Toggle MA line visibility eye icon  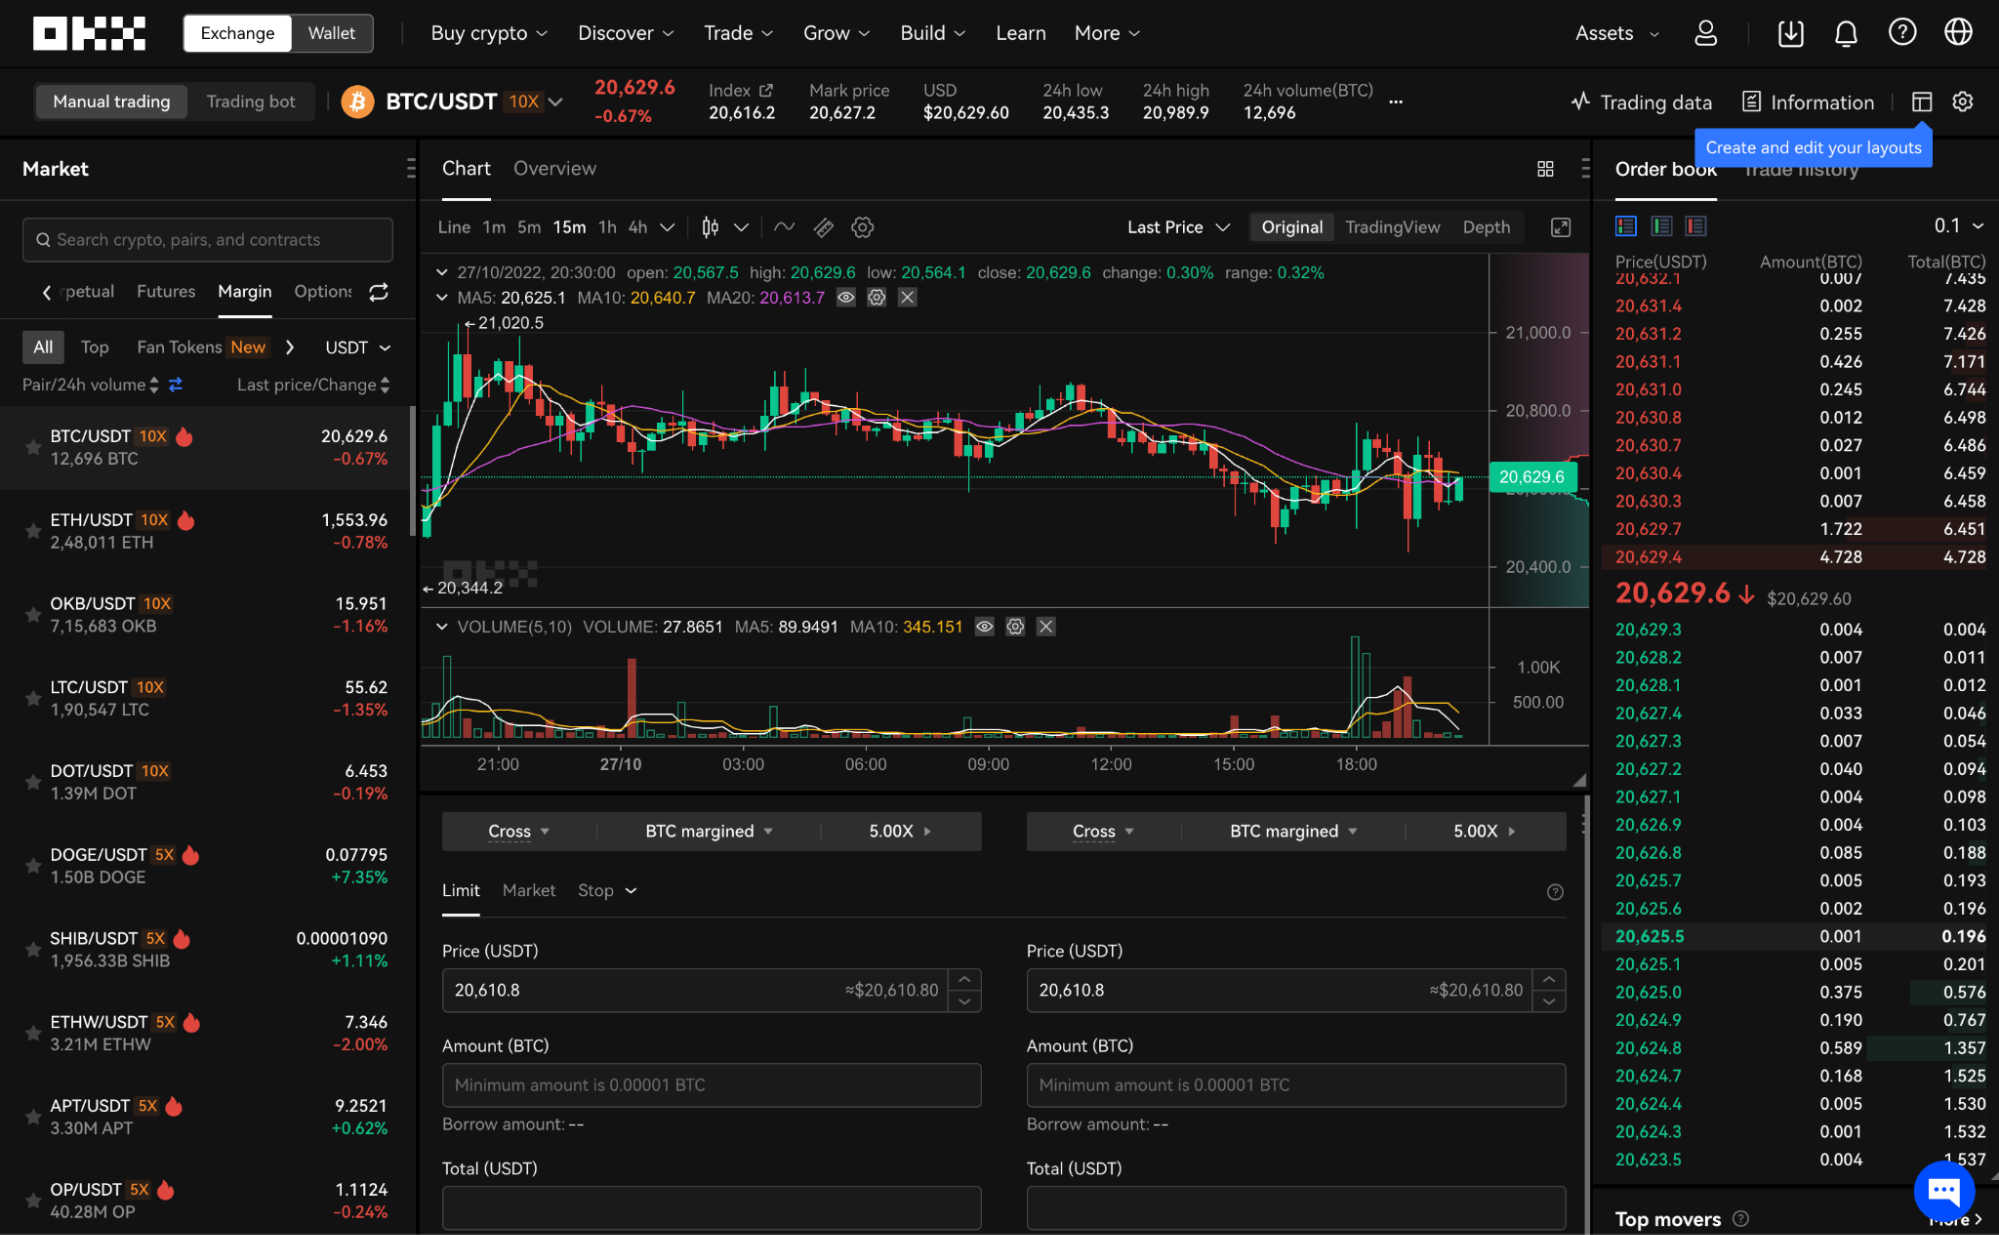point(846,297)
